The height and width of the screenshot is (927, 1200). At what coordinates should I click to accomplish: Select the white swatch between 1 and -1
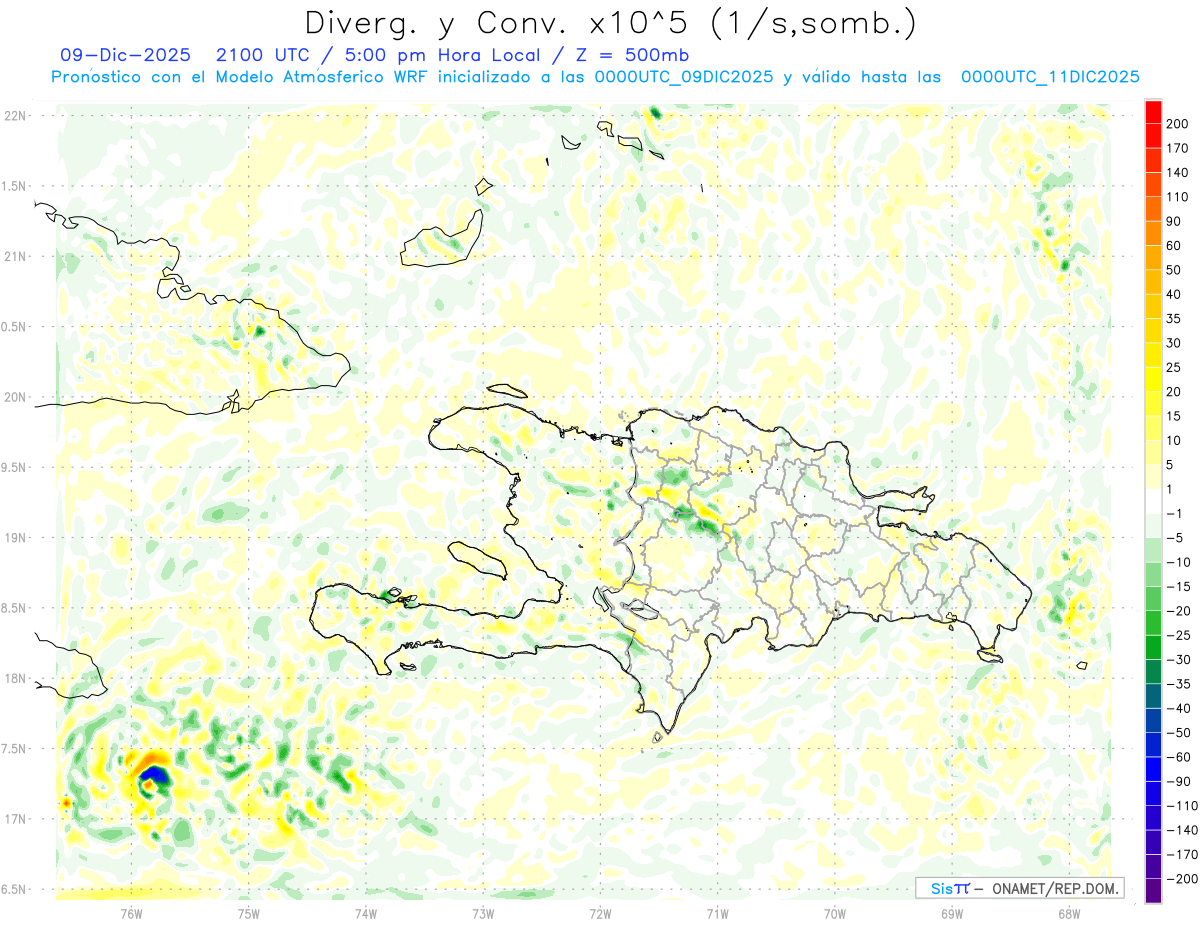coord(1153,501)
